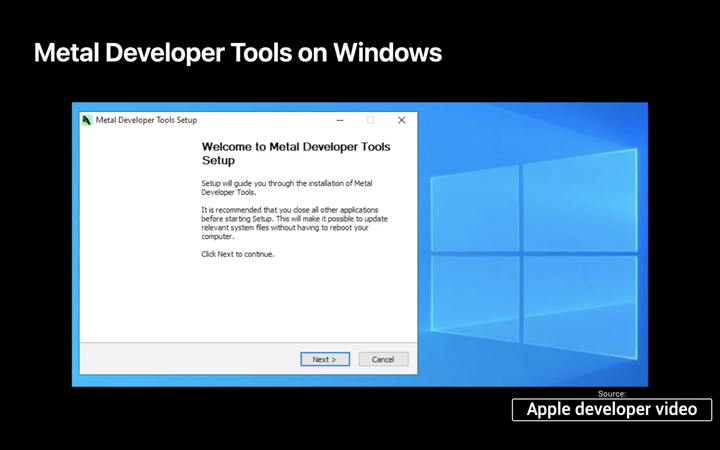
Task: Click the 'Setup will guide you' paragraph
Action: [x=287, y=188]
